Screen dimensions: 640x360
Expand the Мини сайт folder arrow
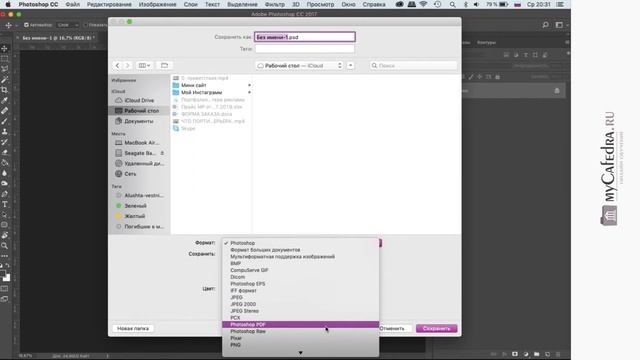[x=249, y=85]
